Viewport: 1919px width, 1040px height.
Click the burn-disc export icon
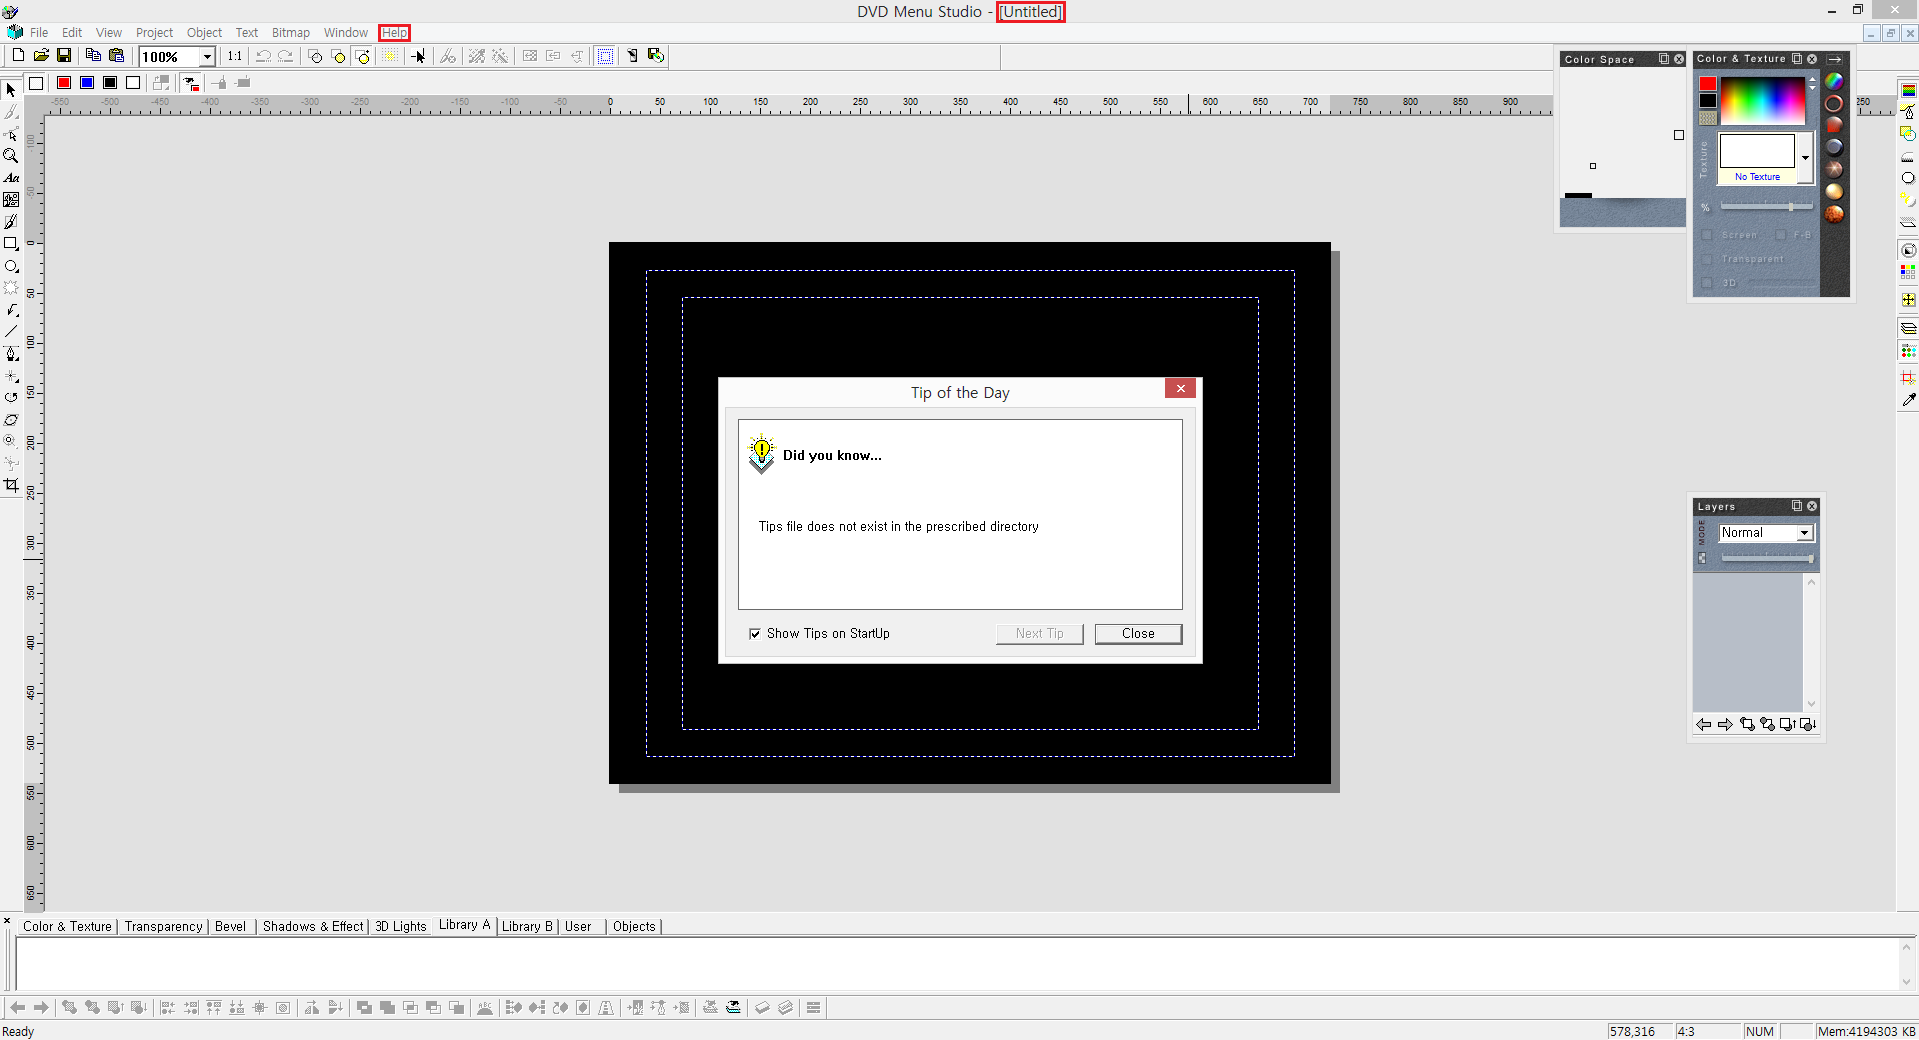(x=656, y=56)
